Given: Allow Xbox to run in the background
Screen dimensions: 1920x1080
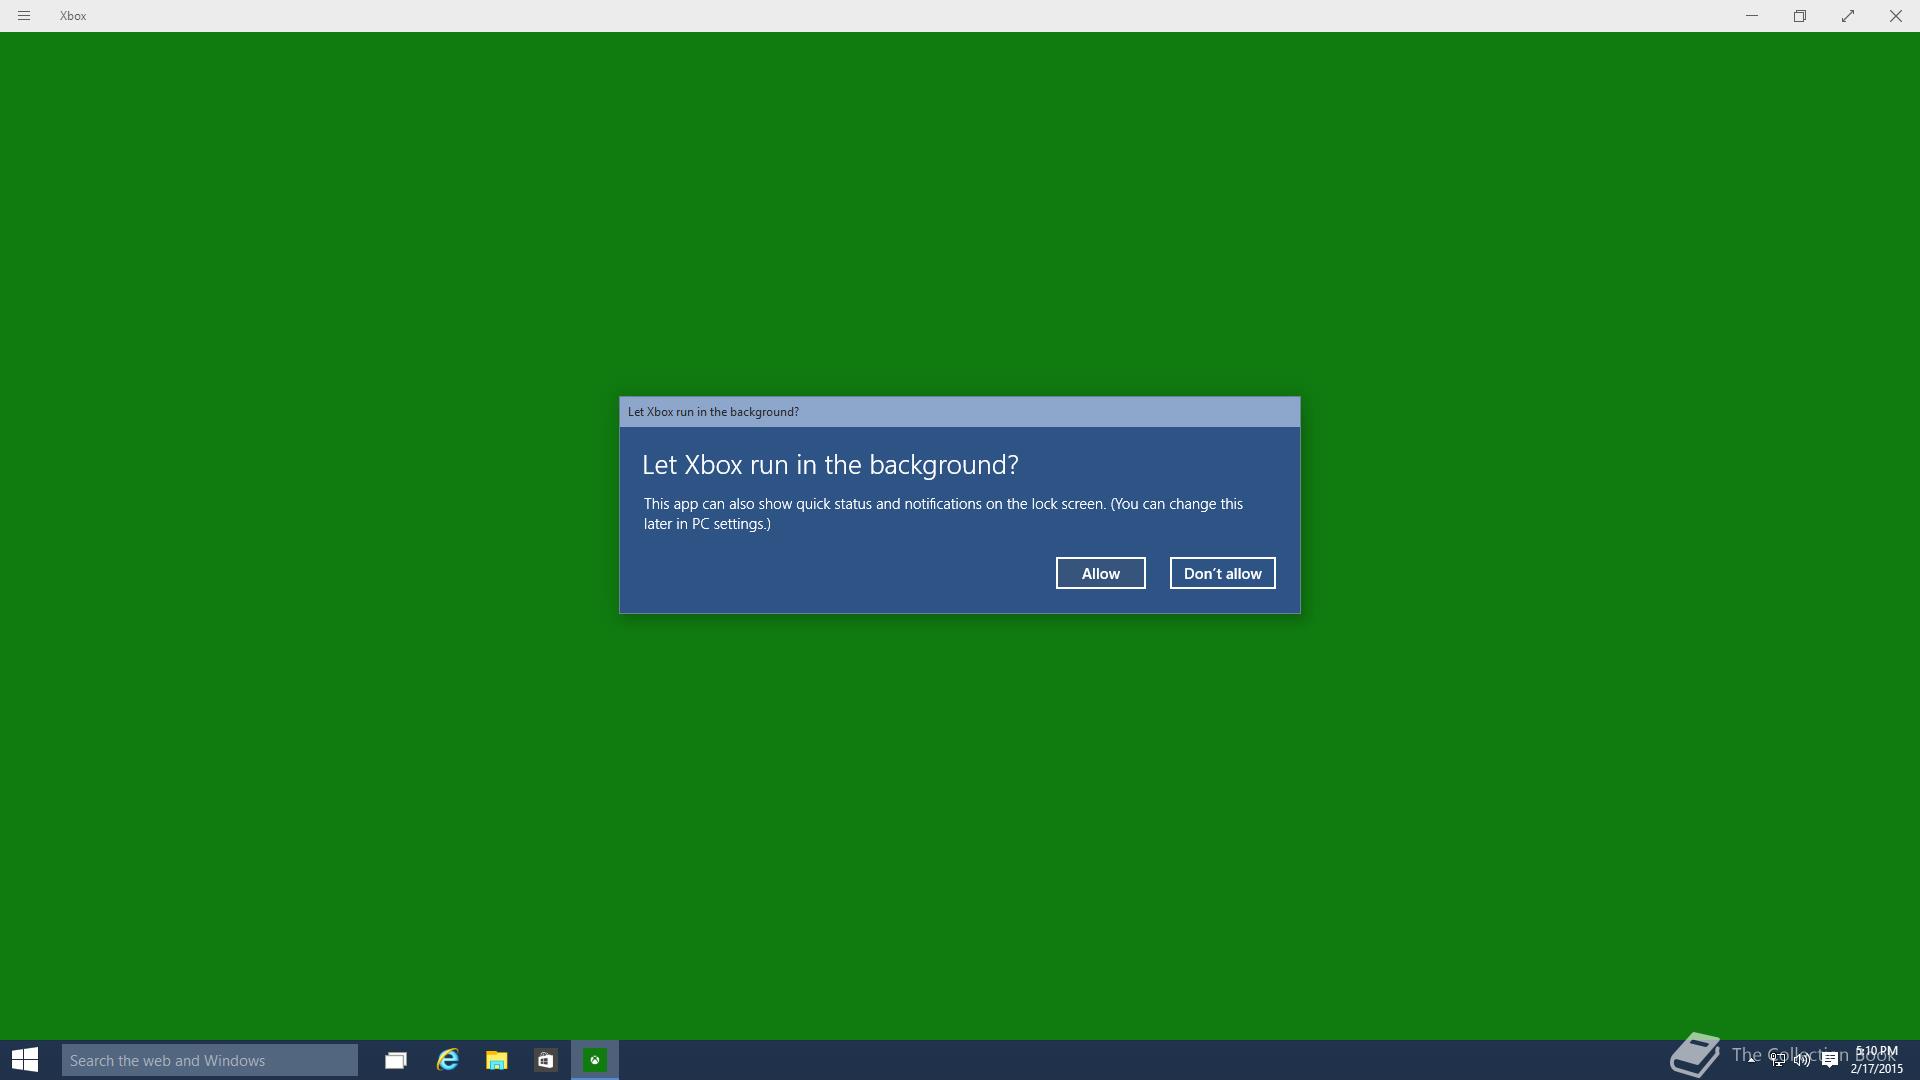Looking at the screenshot, I should (x=1100, y=573).
